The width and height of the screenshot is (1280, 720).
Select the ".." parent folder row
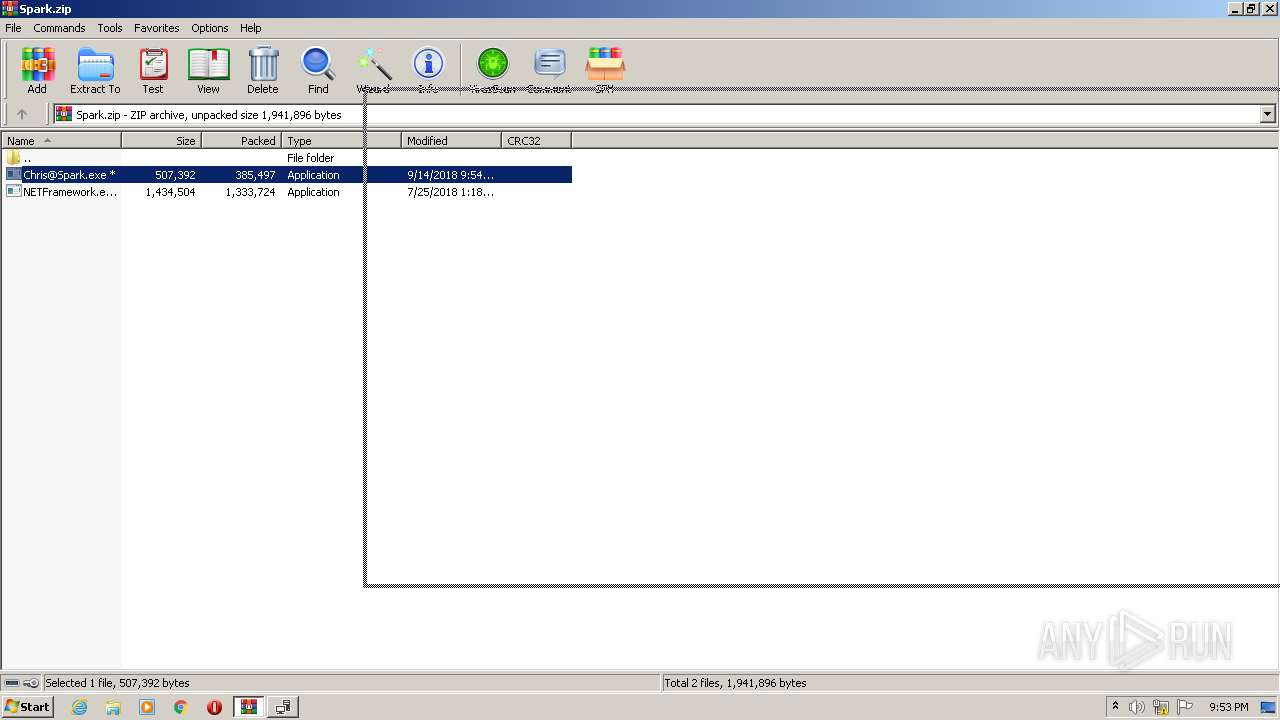[x=287, y=158]
